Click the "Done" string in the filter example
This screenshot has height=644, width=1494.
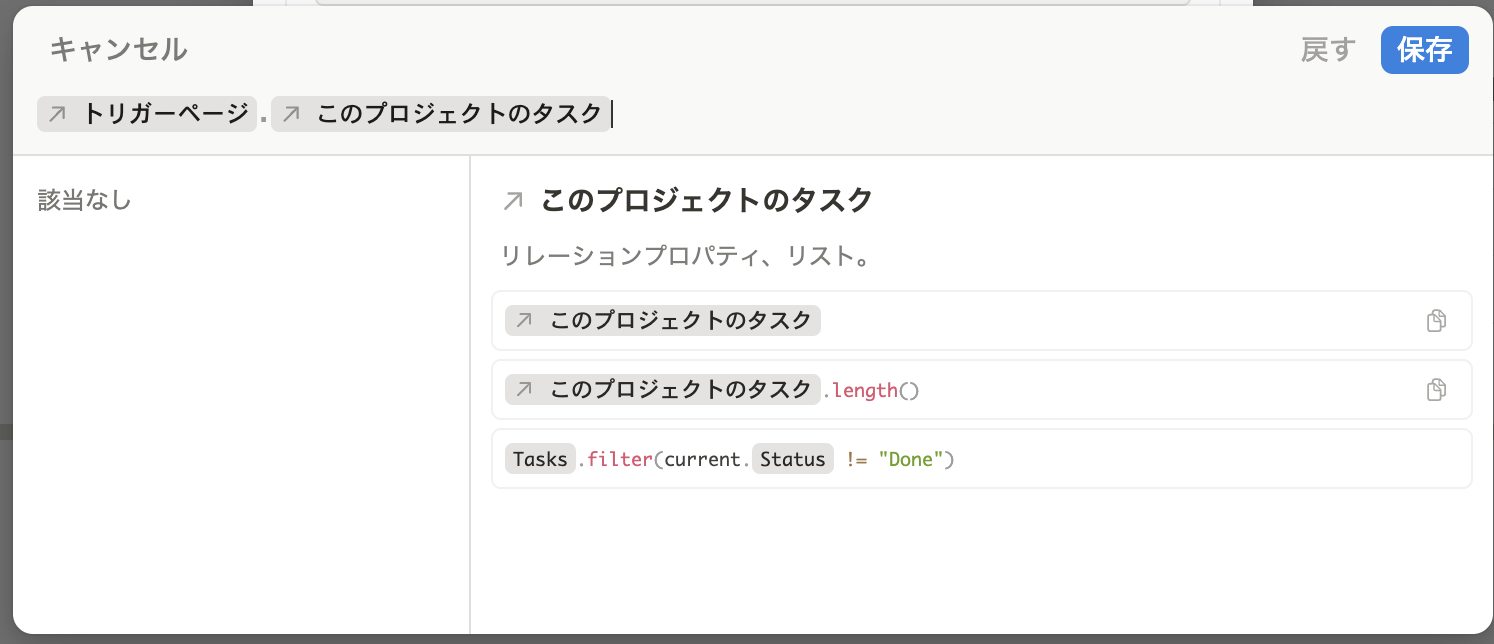pos(911,459)
